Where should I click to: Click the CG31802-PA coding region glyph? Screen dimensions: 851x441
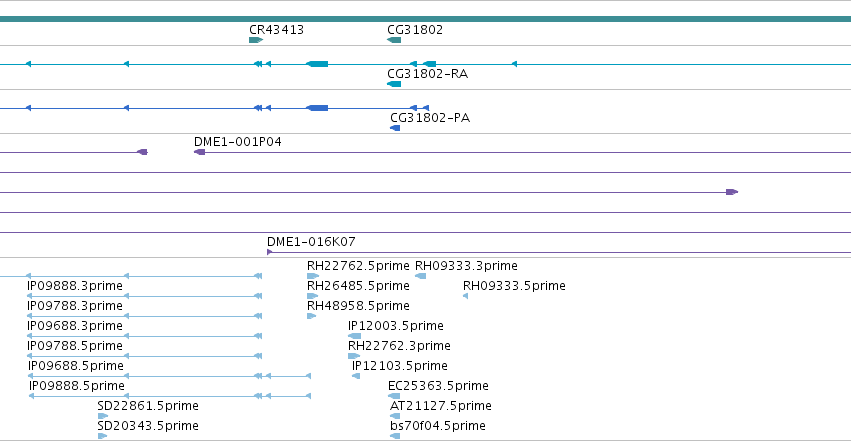(x=395, y=128)
